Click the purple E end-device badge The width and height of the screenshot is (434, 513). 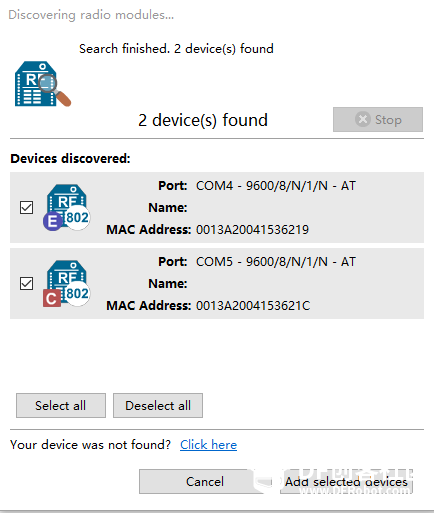pos(52,221)
